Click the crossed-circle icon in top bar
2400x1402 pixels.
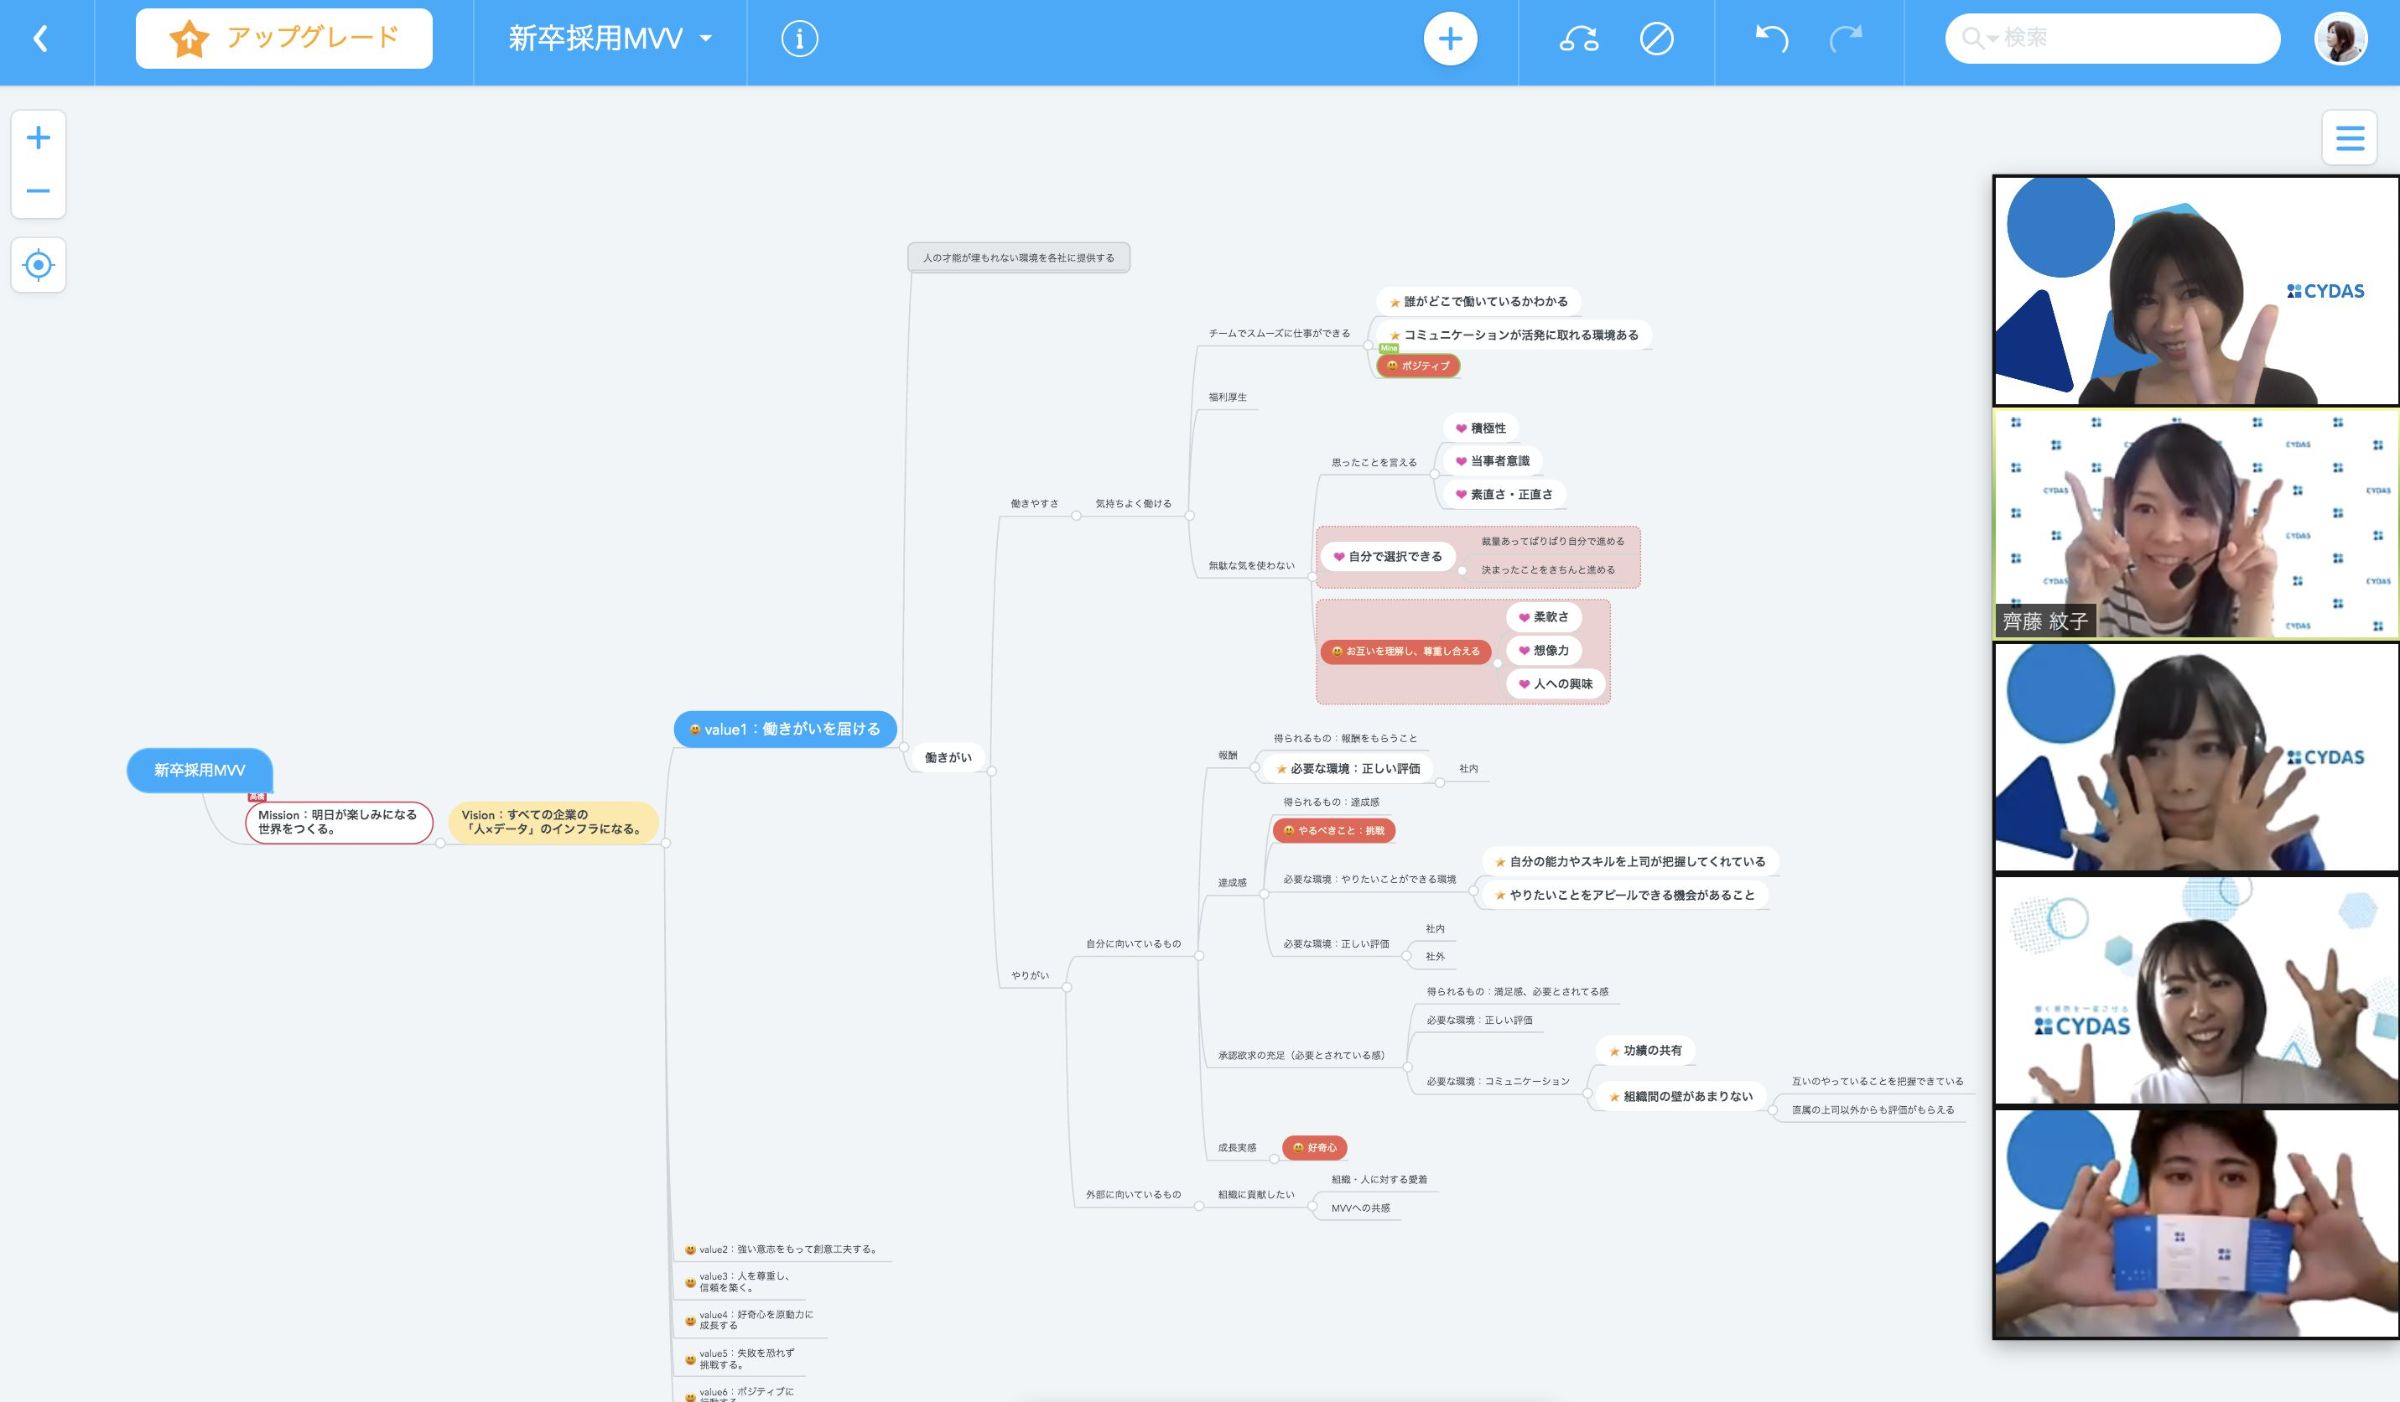(1656, 39)
